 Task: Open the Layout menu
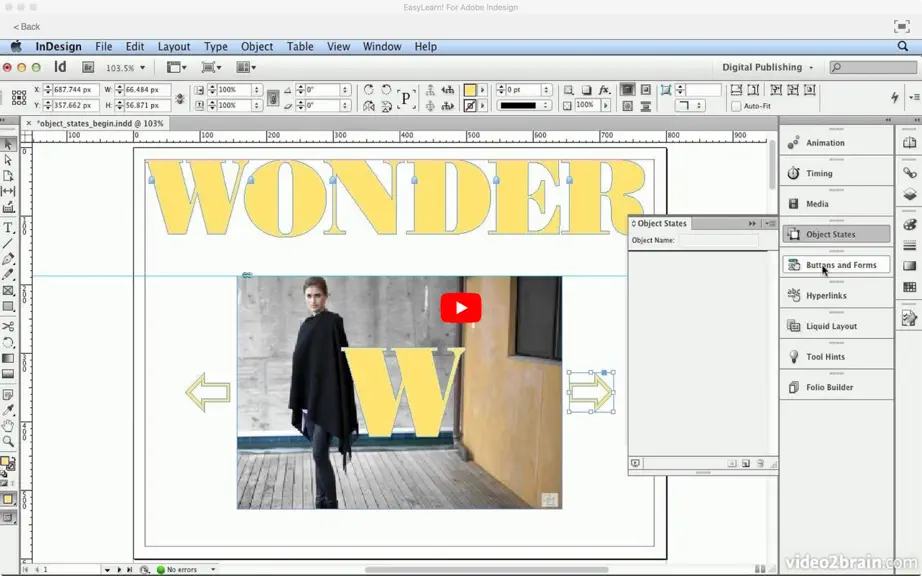coord(173,46)
